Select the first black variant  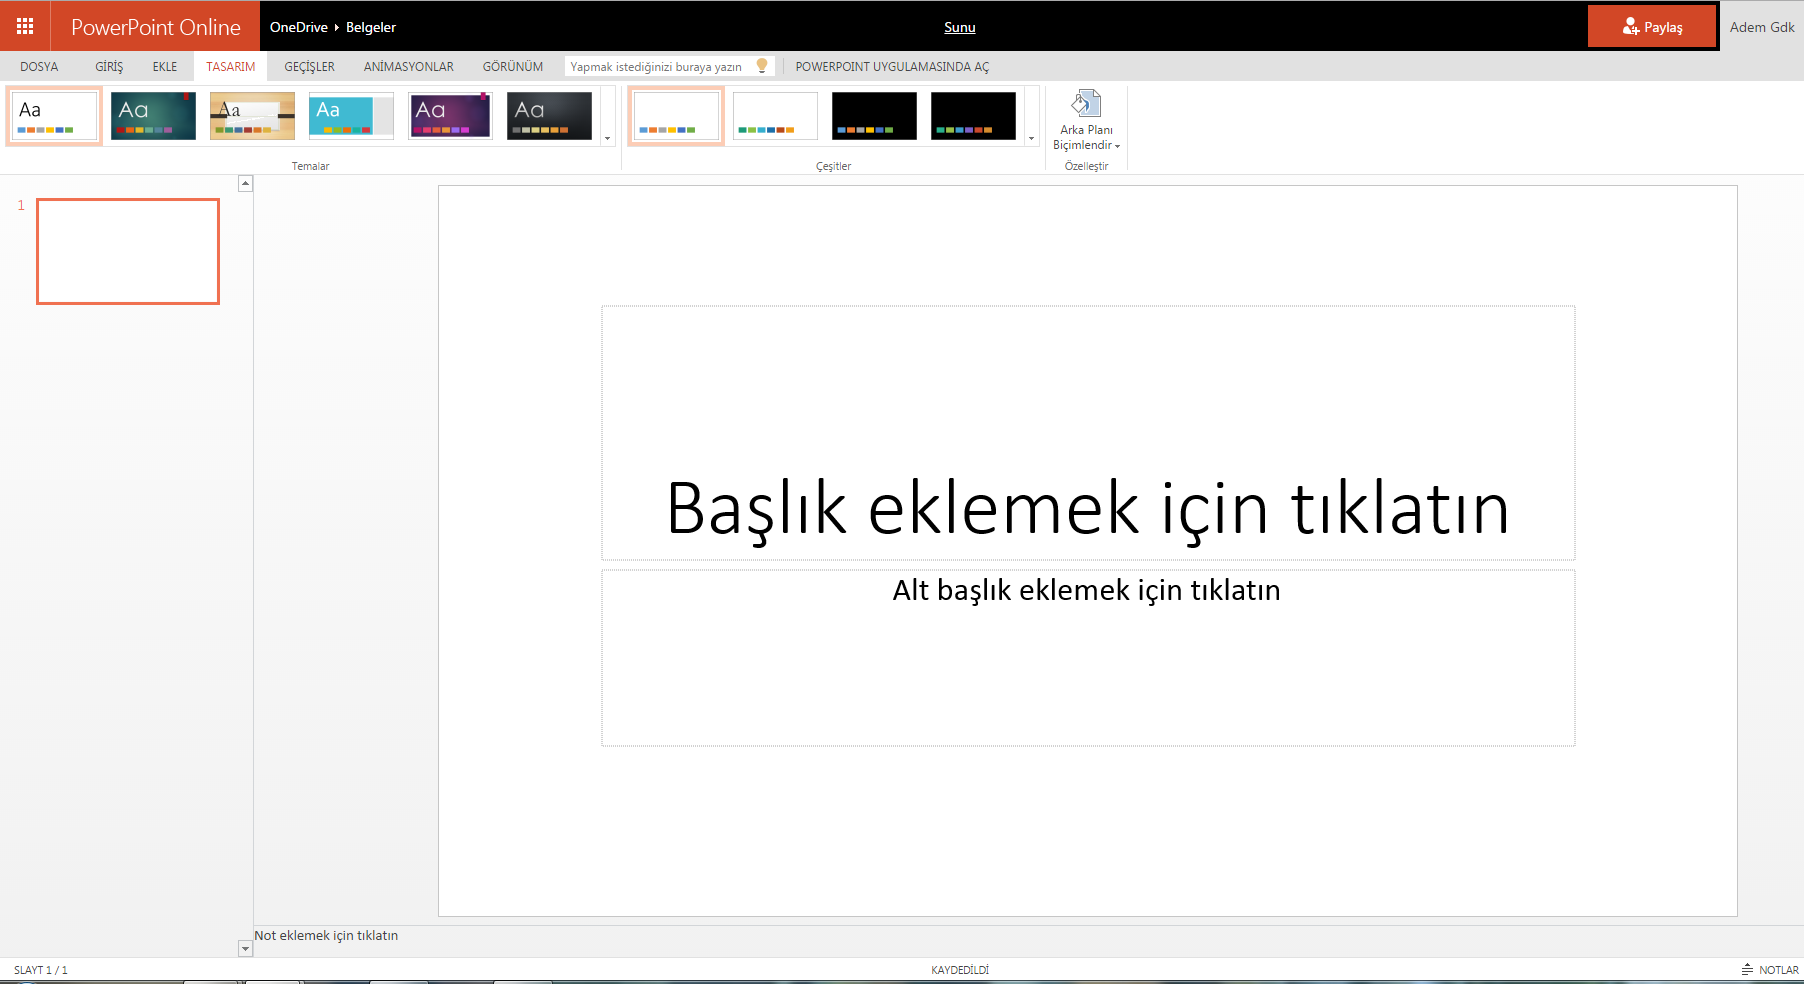click(x=874, y=116)
